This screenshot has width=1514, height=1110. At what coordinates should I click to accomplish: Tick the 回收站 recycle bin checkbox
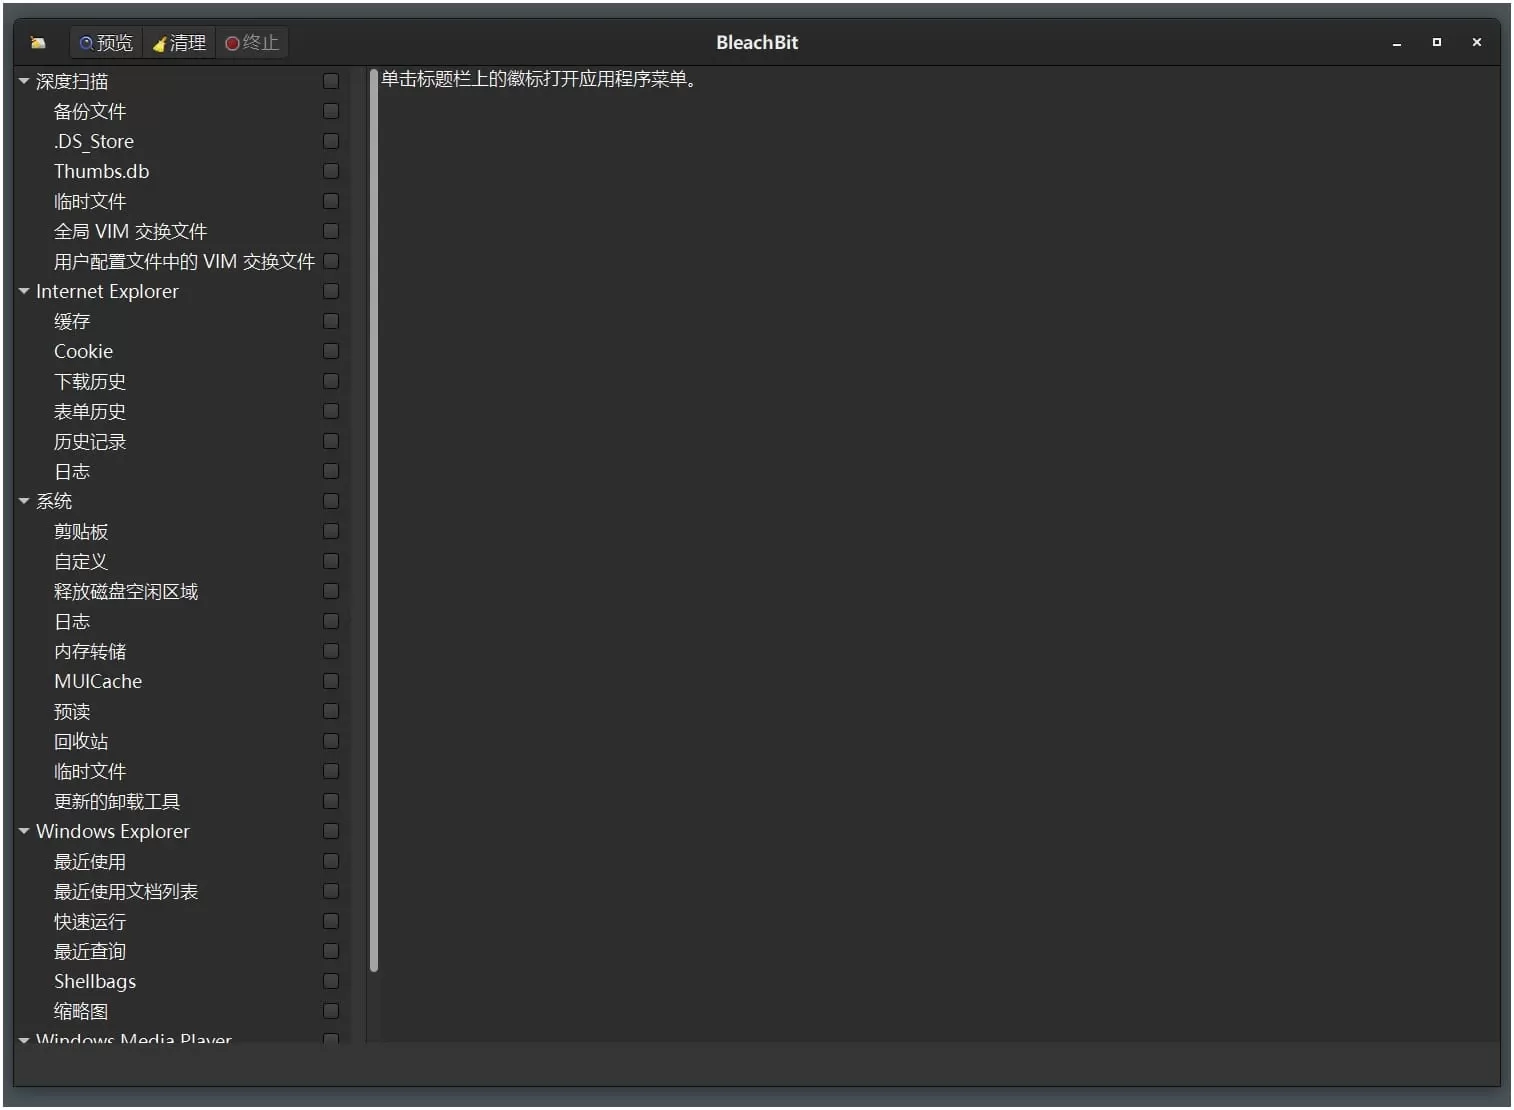(x=331, y=741)
